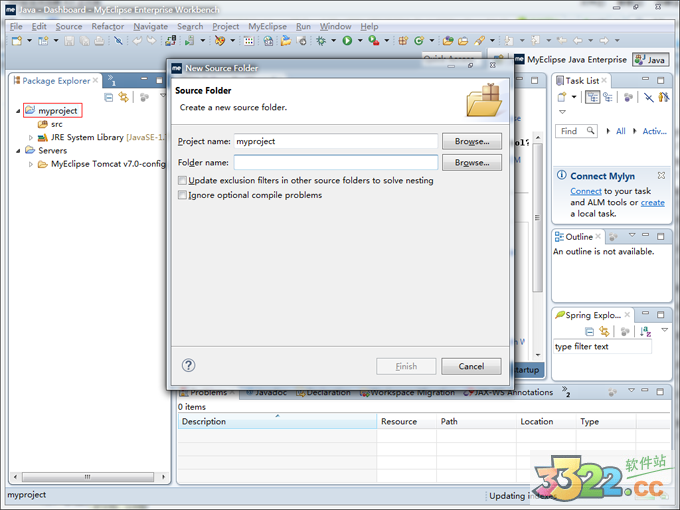The height and width of the screenshot is (510, 680).
Task: Toggle Hide Completed Tasks in Task List
Action: [x=648, y=97]
